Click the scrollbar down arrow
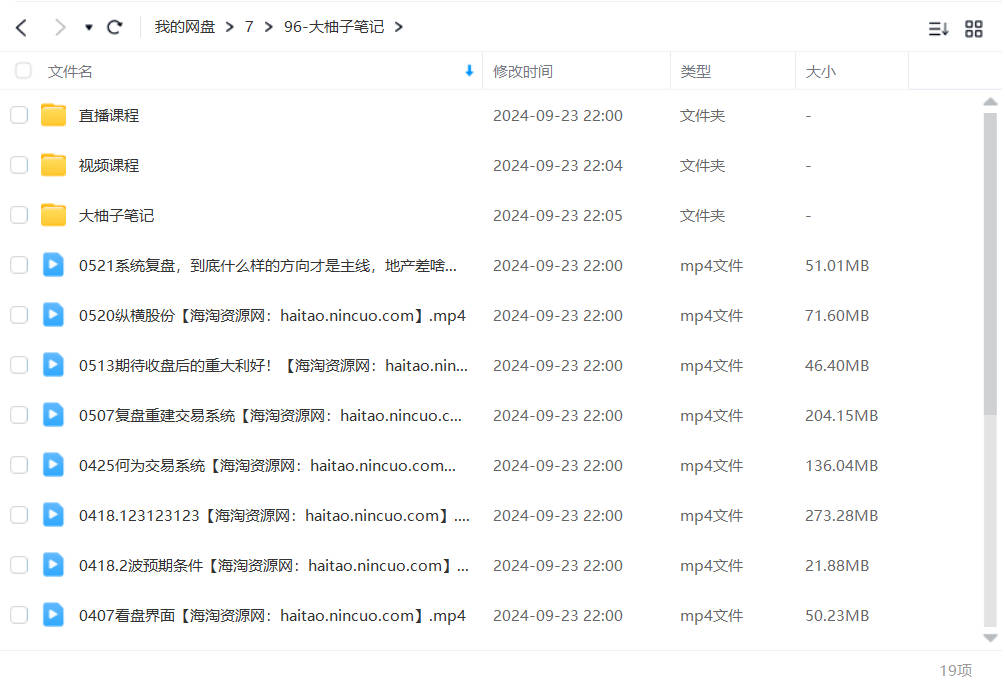This screenshot has width=1005, height=683. coord(990,638)
